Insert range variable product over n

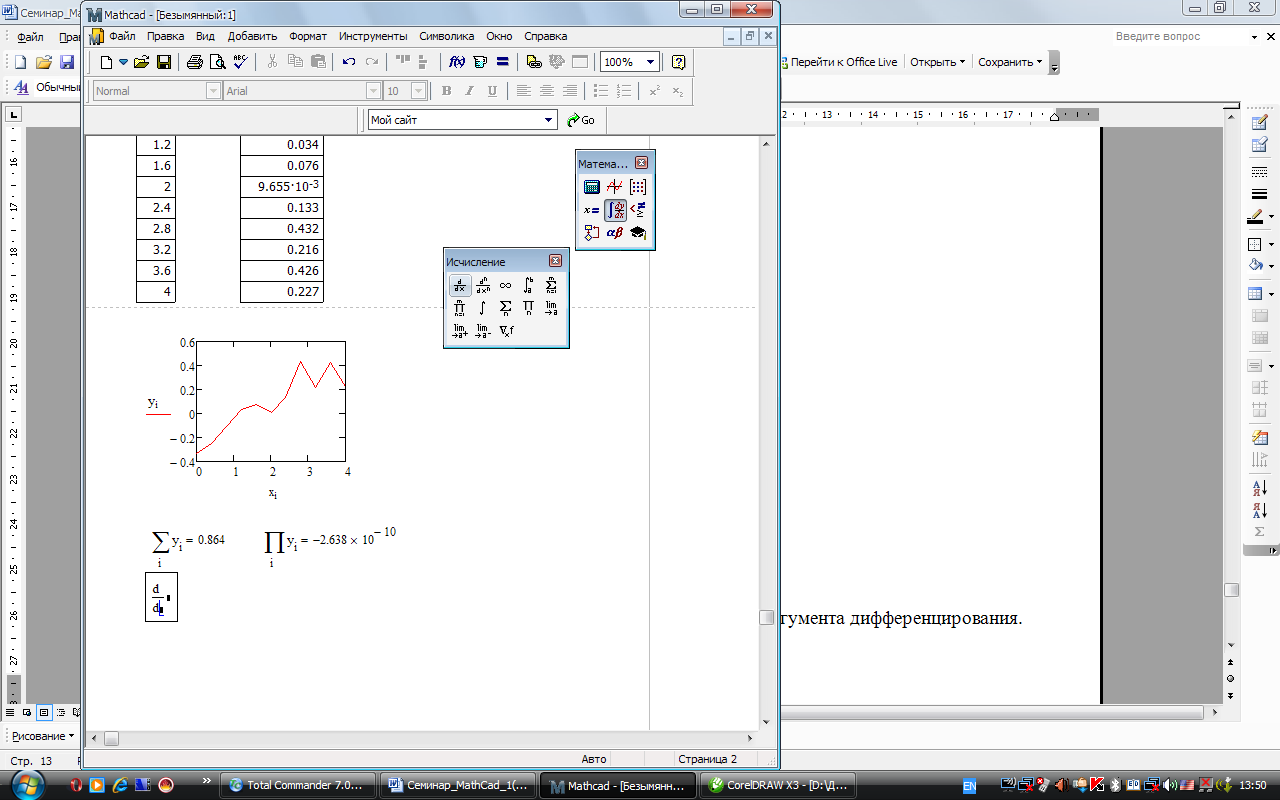coord(529,308)
